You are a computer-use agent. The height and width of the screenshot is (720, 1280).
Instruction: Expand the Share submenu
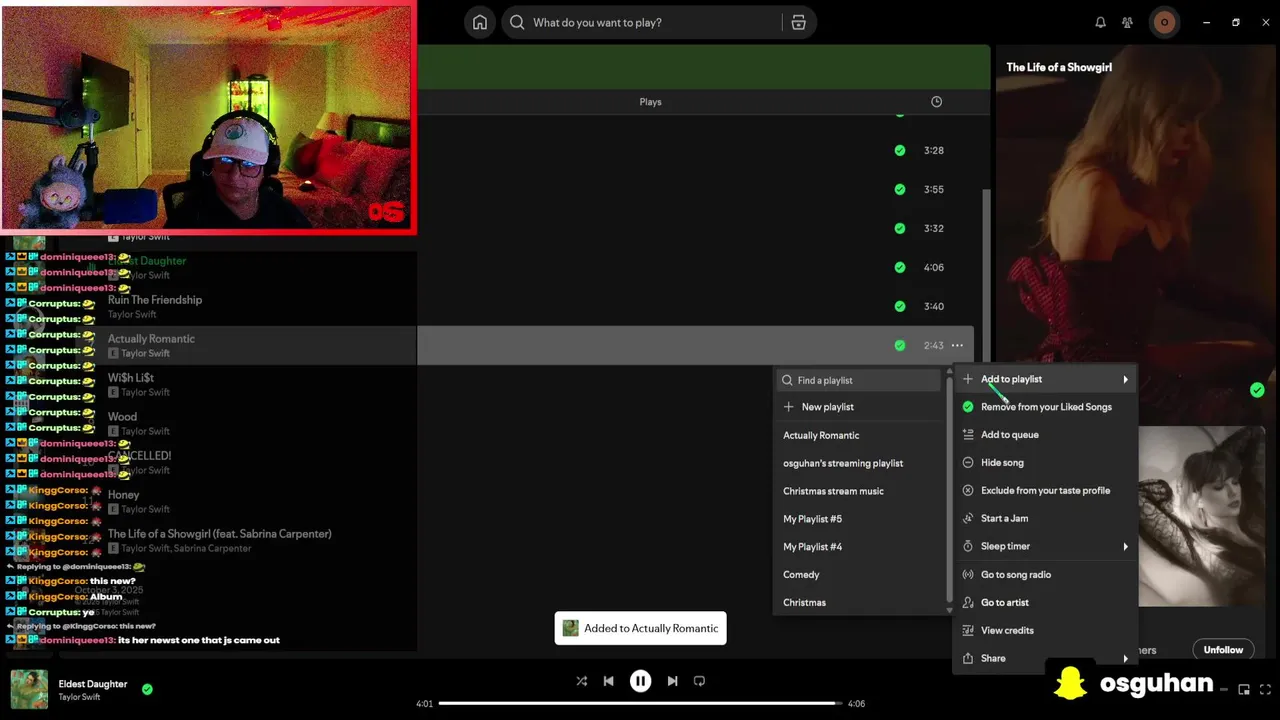point(1045,658)
